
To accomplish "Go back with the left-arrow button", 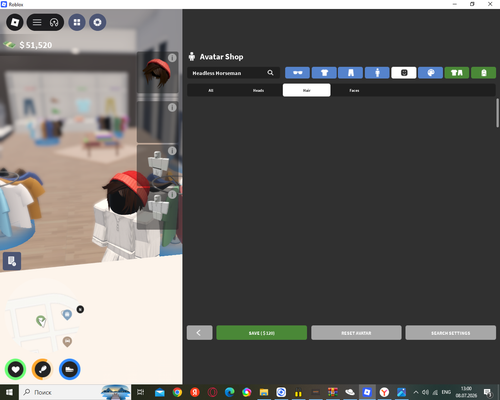I will coord(199,333).
